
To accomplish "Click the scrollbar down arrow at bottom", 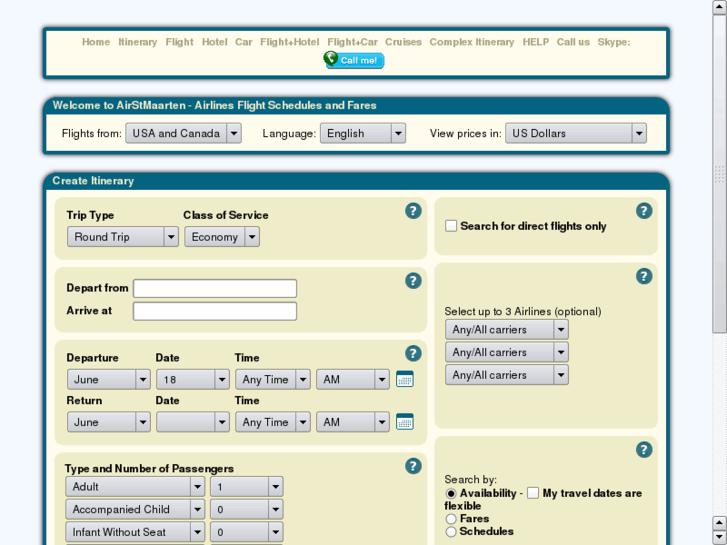I will click(x=719, y=538).
